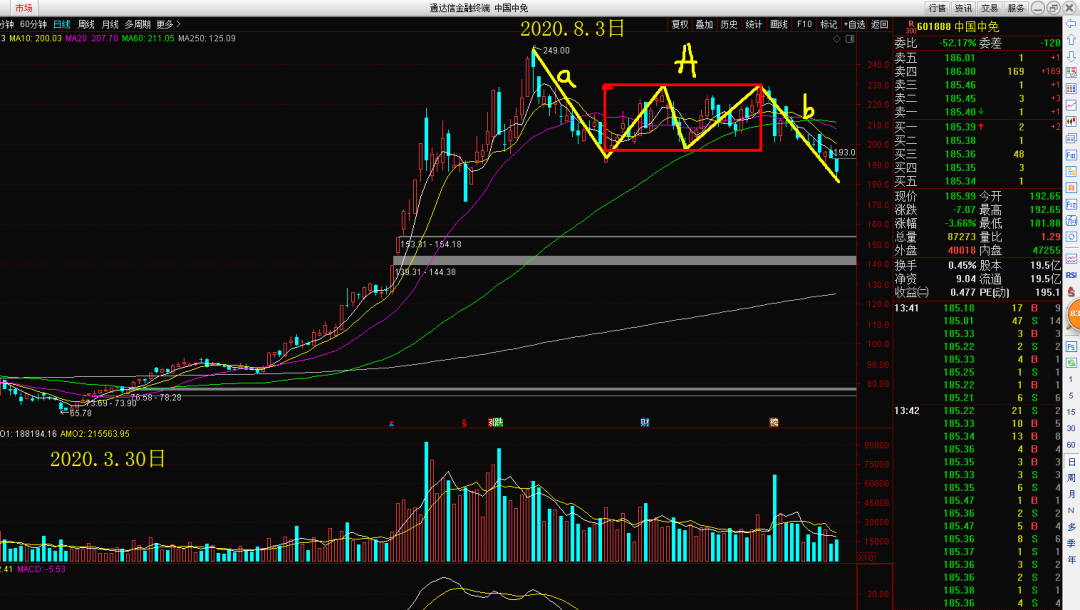Add stock via +自选 button

854,24
